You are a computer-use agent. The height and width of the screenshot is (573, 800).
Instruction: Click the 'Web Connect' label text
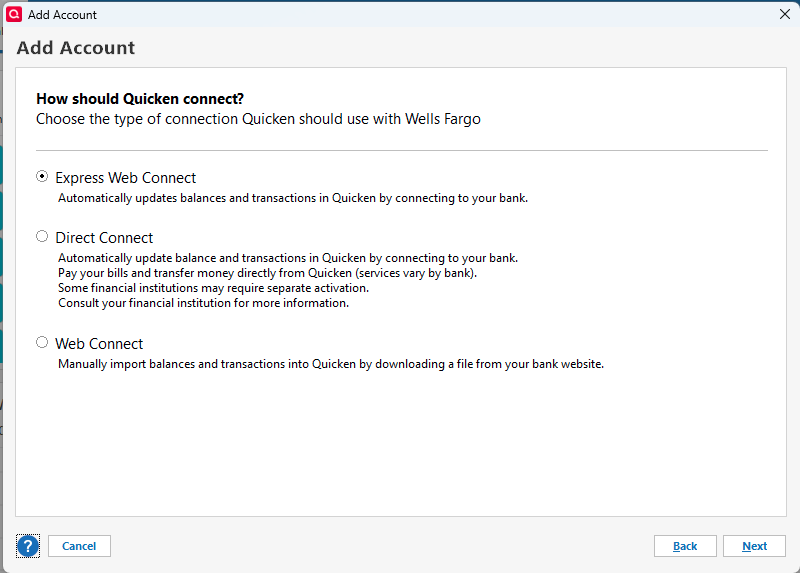click(x=99, y=344)
